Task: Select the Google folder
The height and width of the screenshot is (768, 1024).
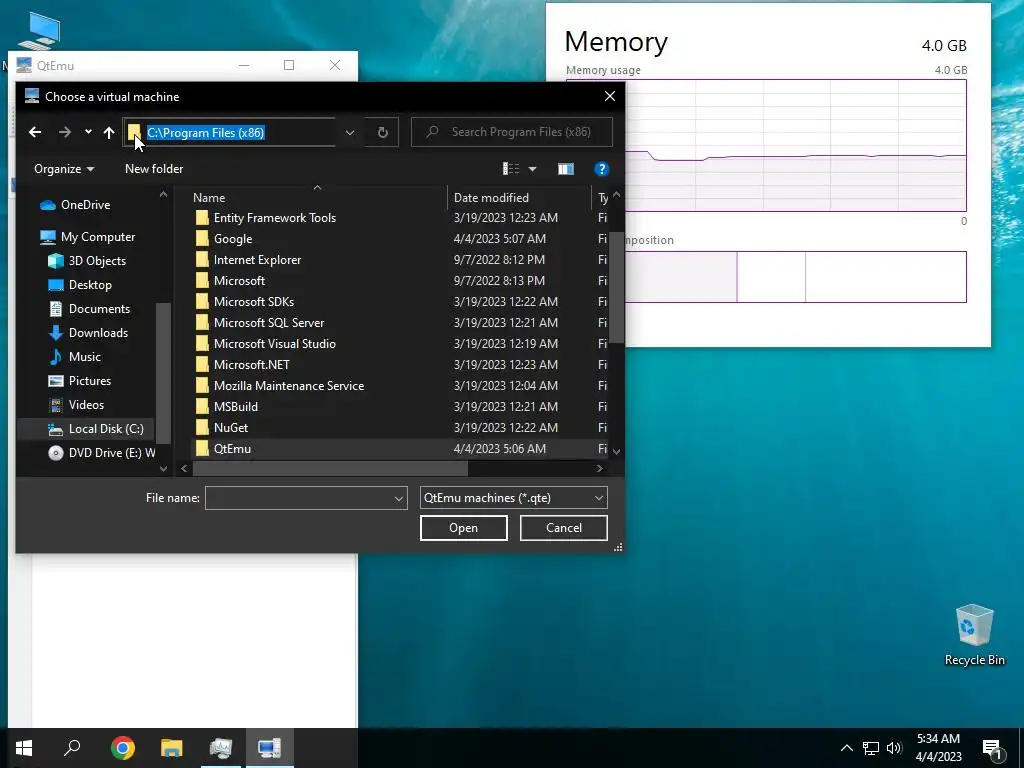Action: point(233,239)
